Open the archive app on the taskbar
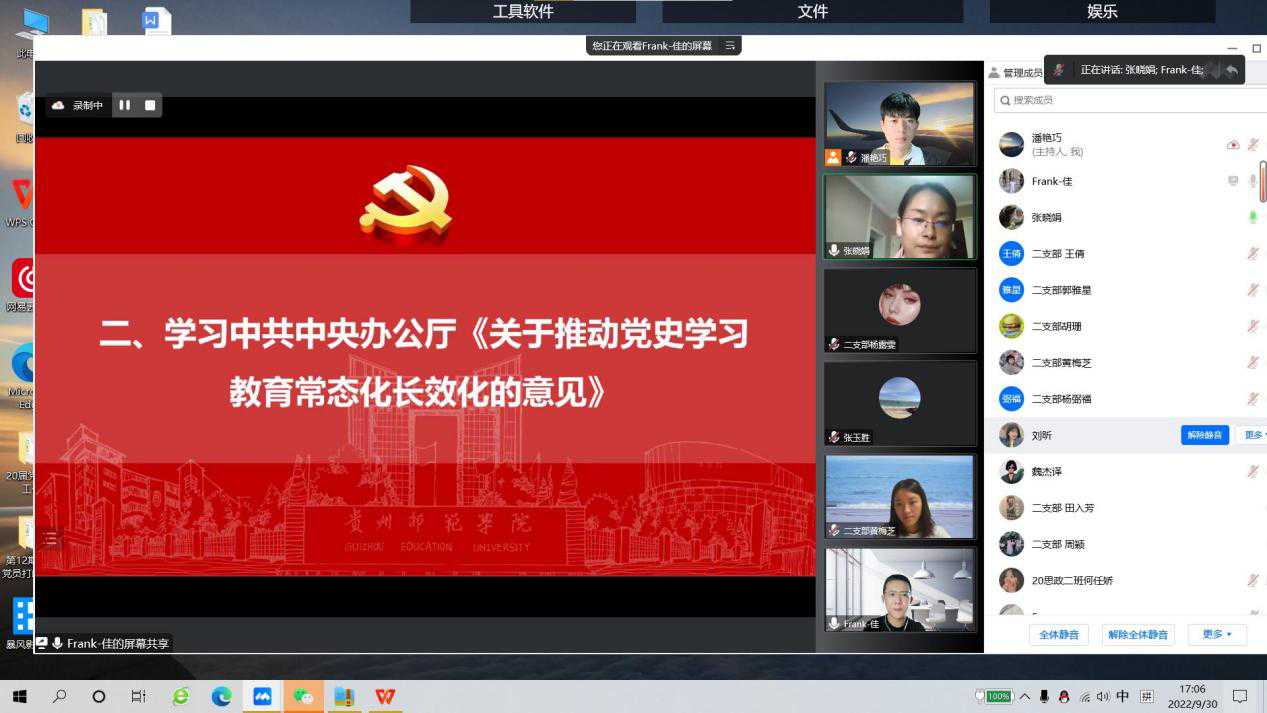The width and height of the screenshot is (1267, 713). click(x=344, y=696)
